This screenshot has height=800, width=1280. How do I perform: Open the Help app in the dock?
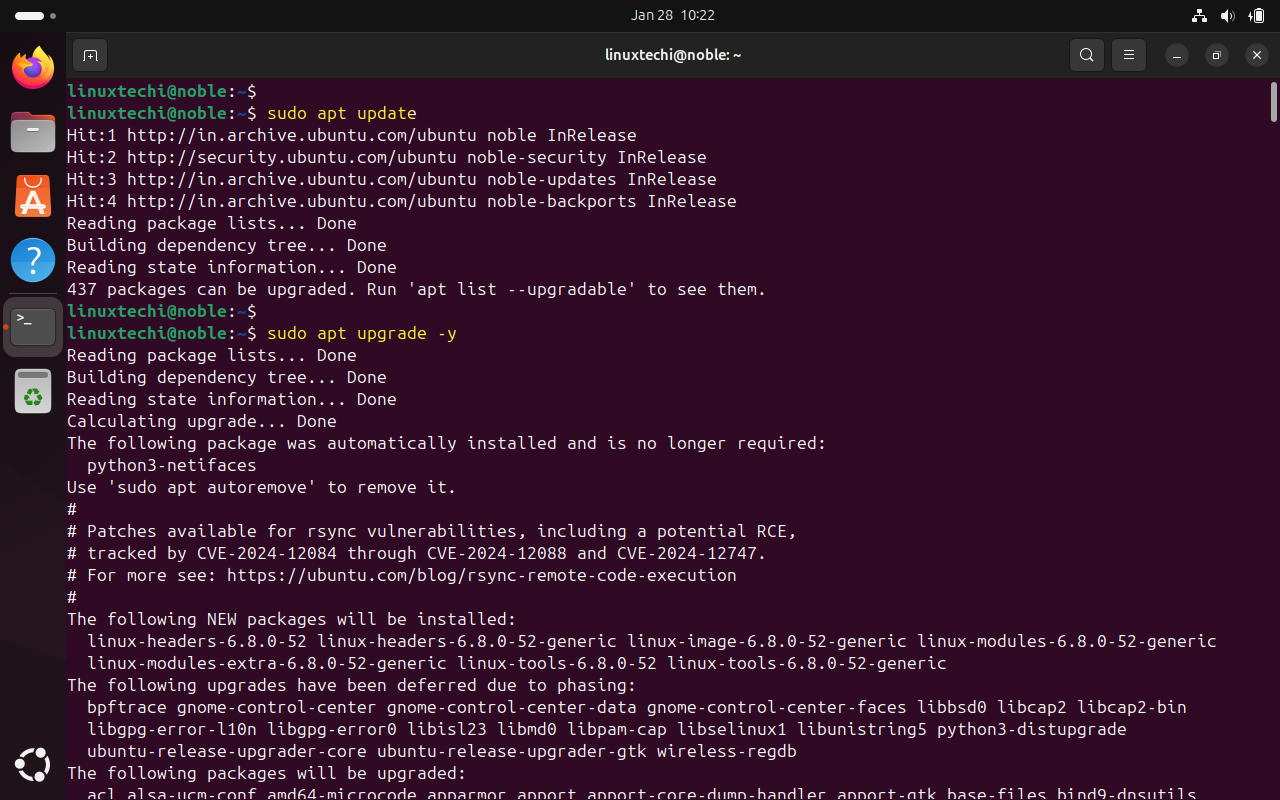coord(33,260)
